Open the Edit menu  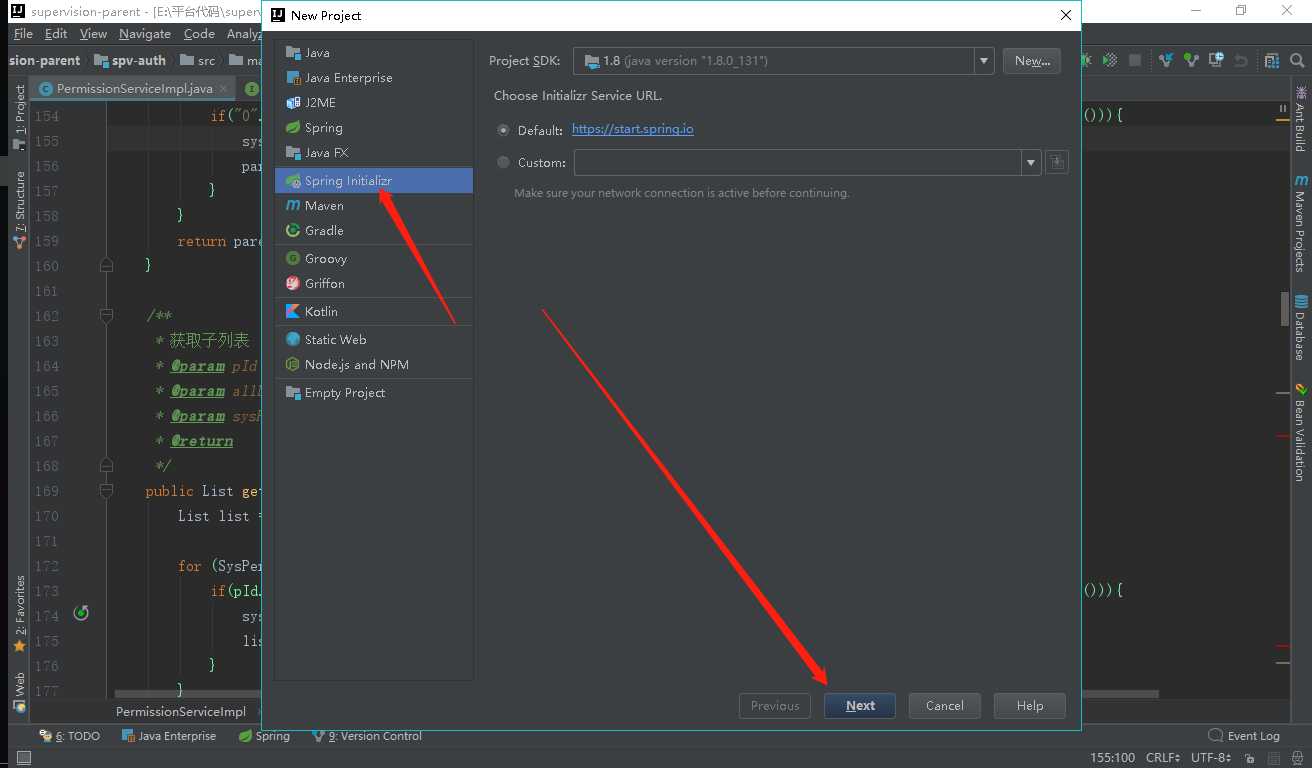(56, 34)
